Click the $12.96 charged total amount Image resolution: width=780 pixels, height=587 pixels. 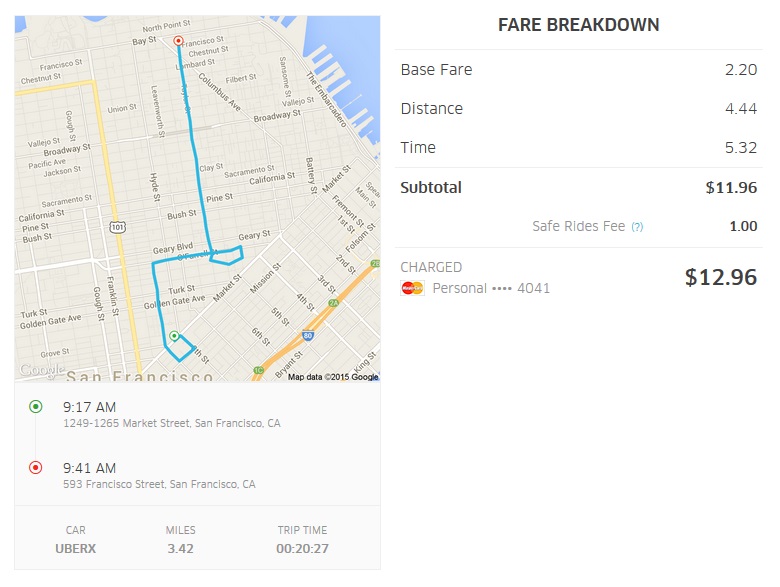click(x=720, y=277)
